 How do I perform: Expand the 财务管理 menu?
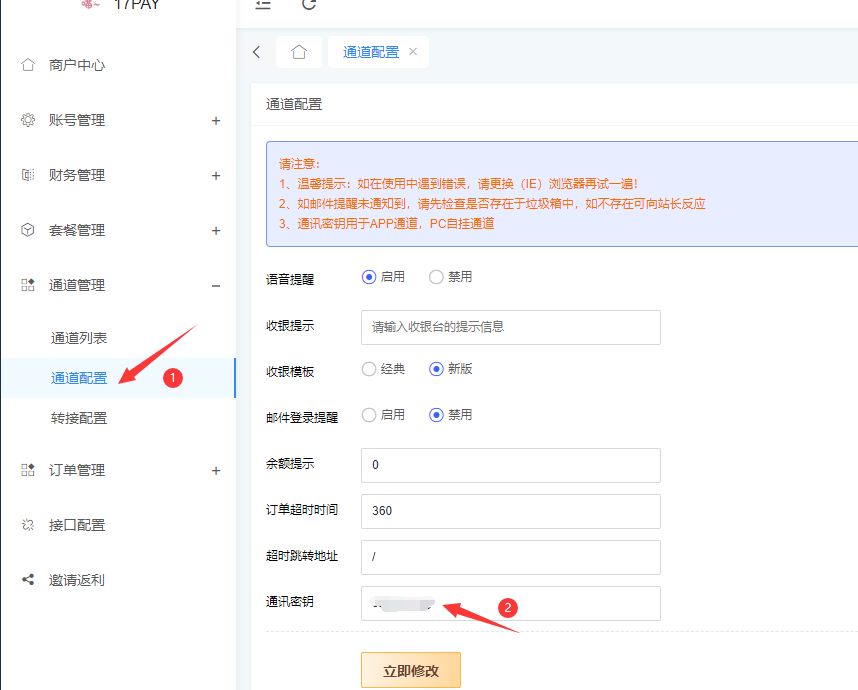77,175
